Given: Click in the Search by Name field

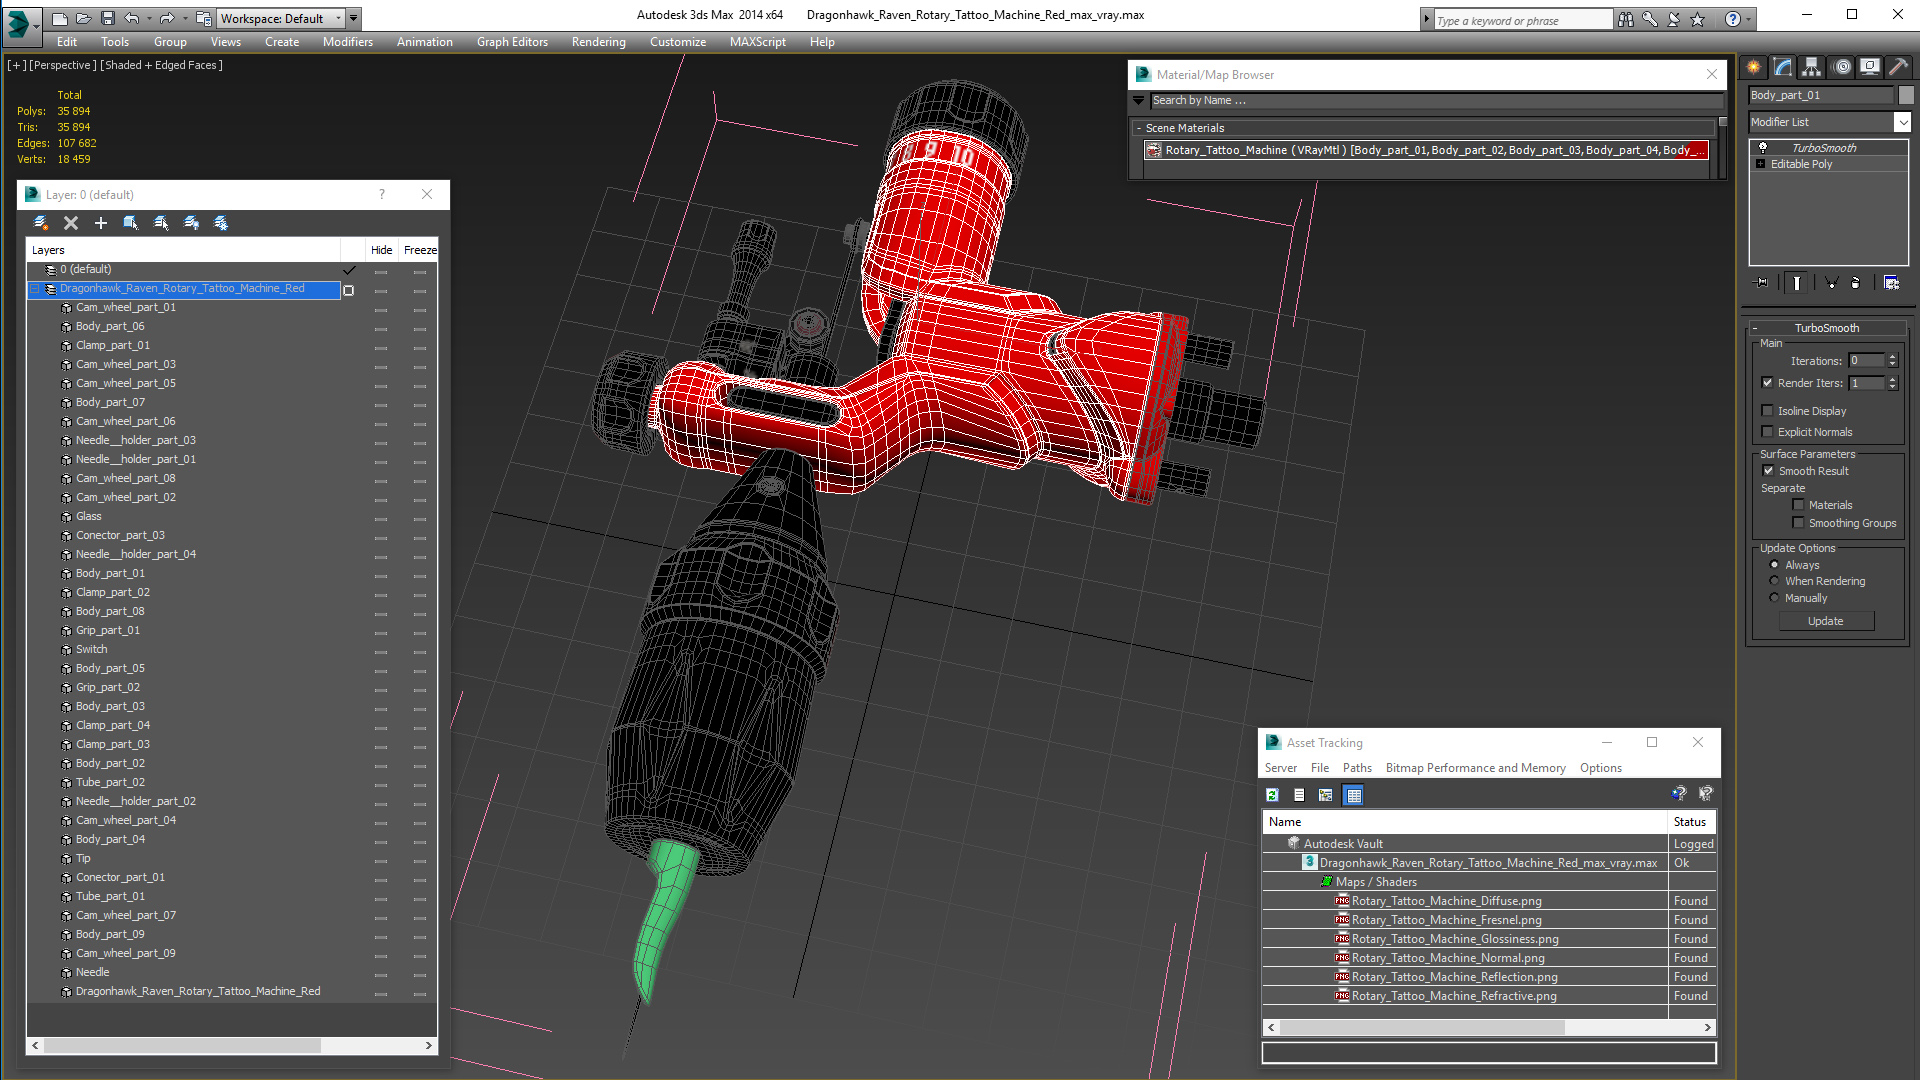Looking at the screenshot, I should 1436,100.
